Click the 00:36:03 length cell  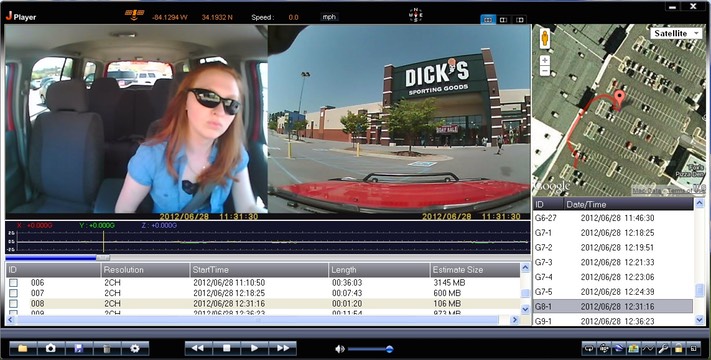click(x=347, y=283)
